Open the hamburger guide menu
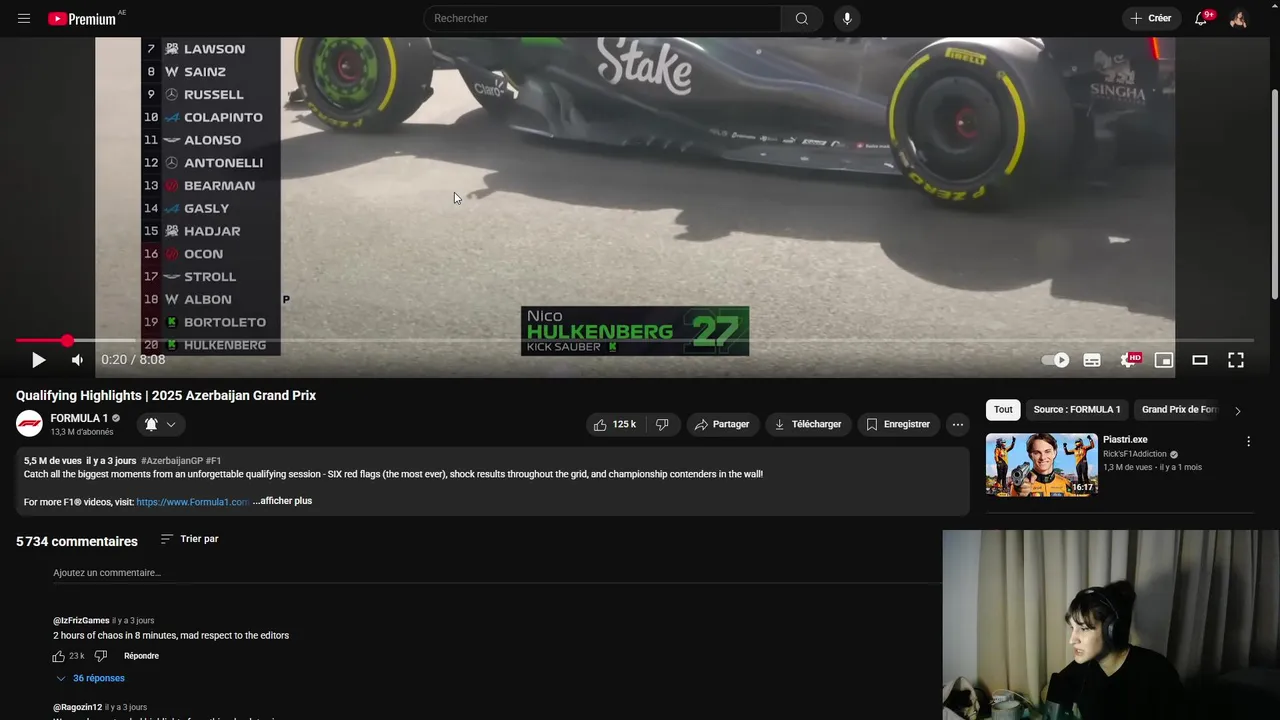Screen dimensions: 1280x720 coord(24,18)
